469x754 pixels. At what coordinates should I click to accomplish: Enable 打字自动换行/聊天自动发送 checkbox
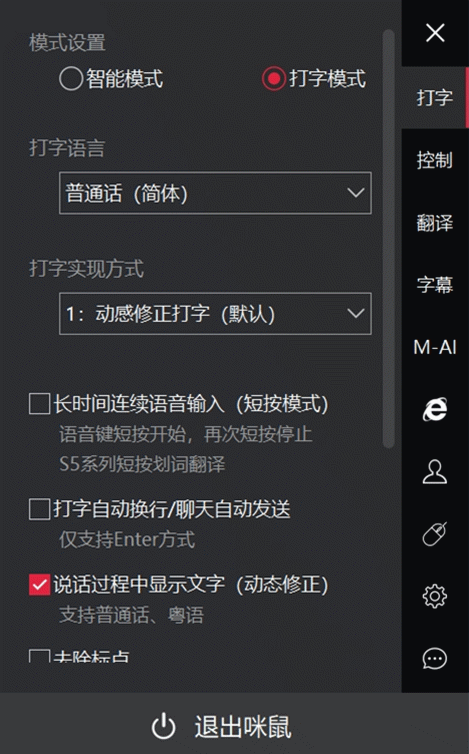(39, 509)
